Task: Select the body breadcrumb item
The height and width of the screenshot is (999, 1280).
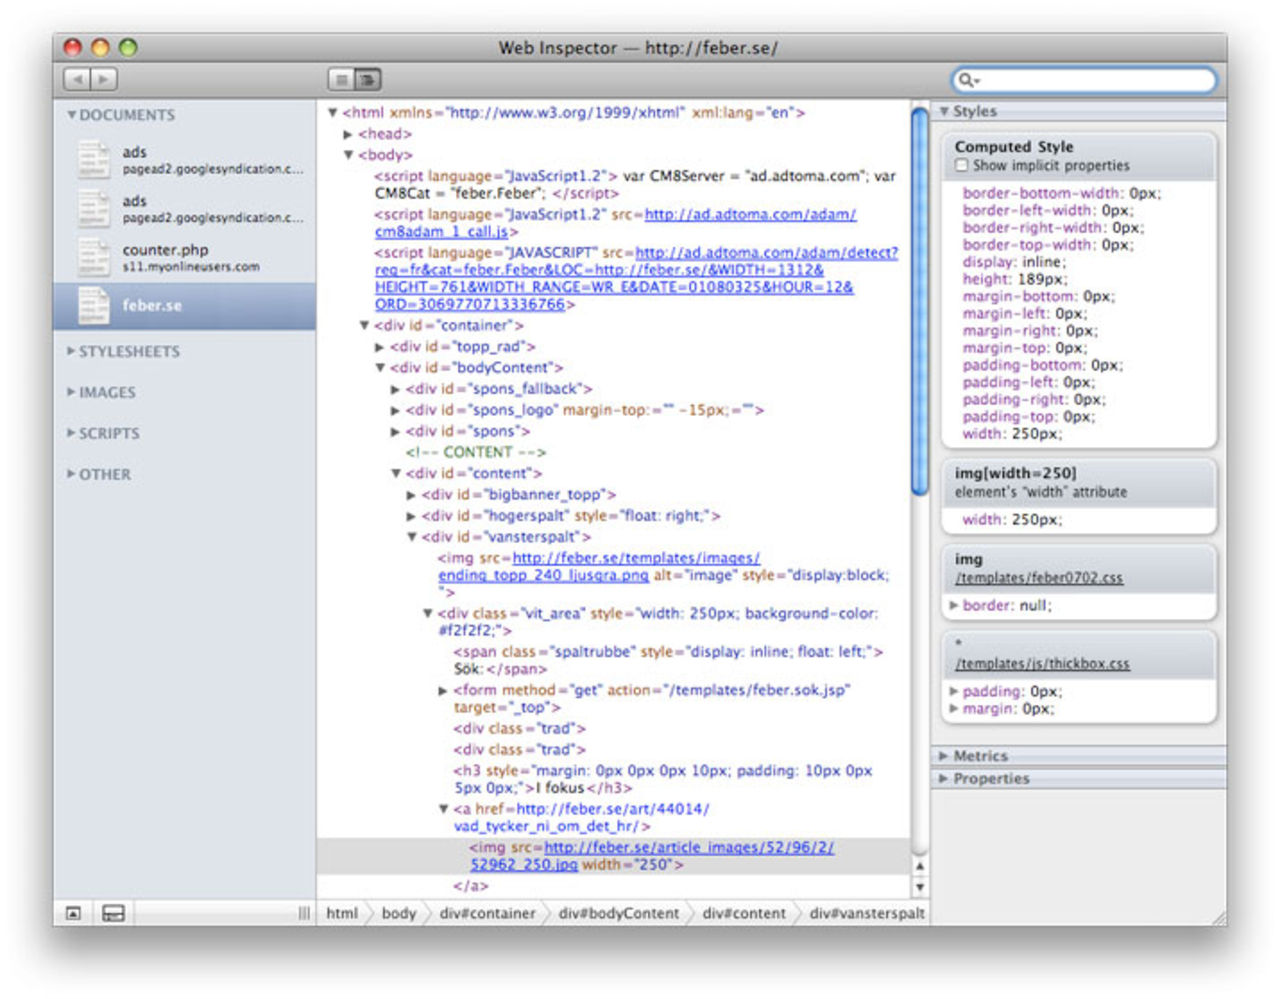Action: (x=398, y=913)
